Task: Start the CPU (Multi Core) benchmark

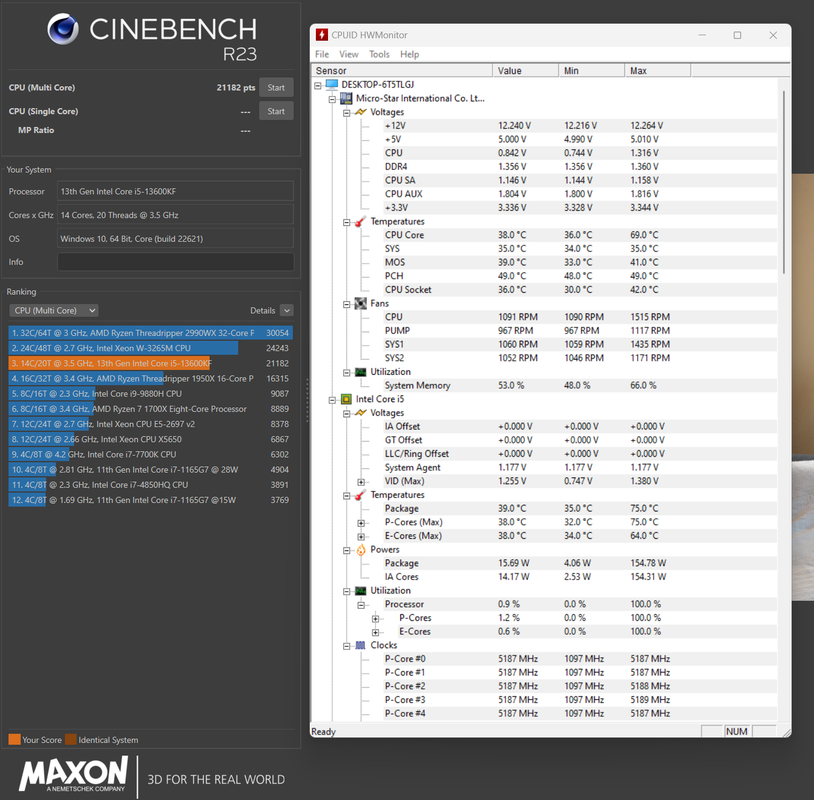Action: click(276, 88)
